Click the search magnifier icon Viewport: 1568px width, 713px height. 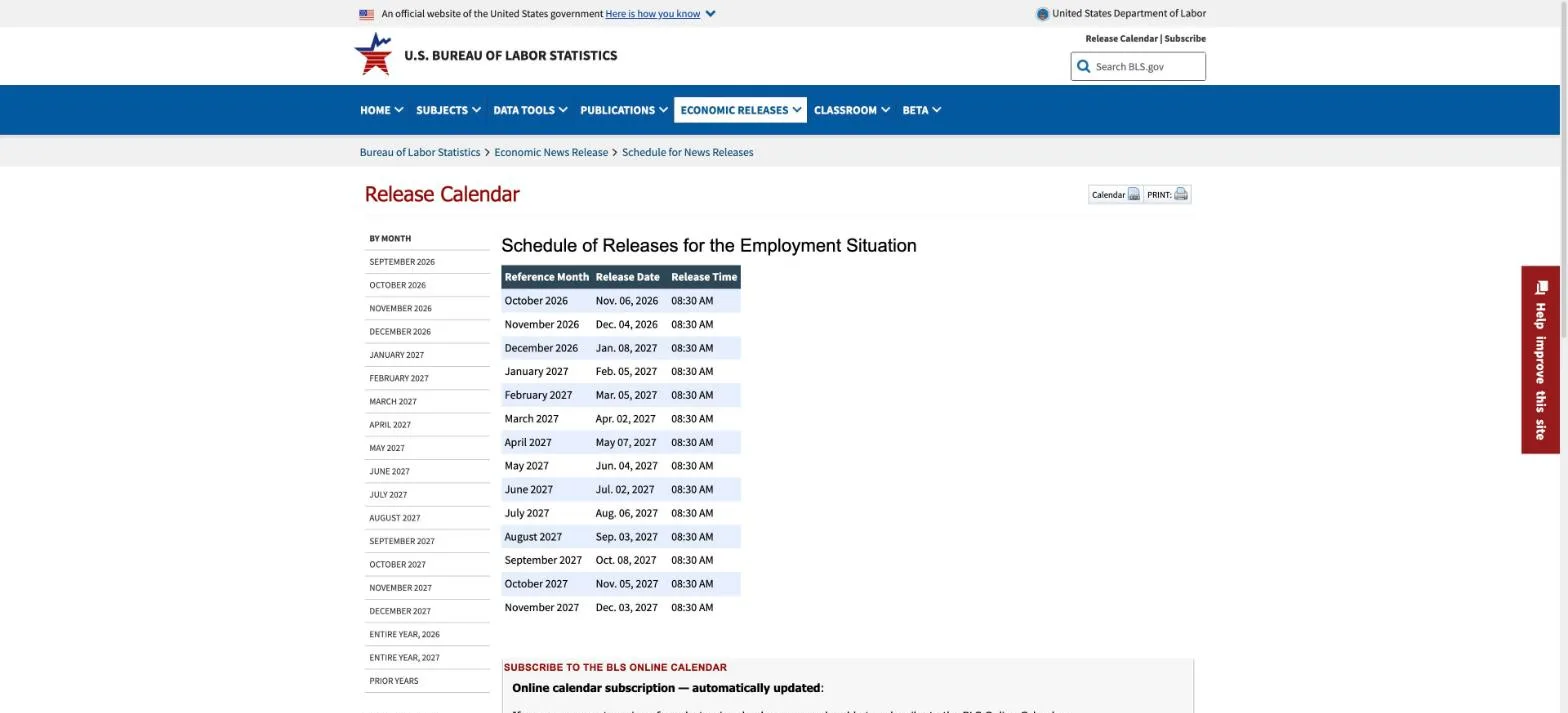[x=1083, y=67]
